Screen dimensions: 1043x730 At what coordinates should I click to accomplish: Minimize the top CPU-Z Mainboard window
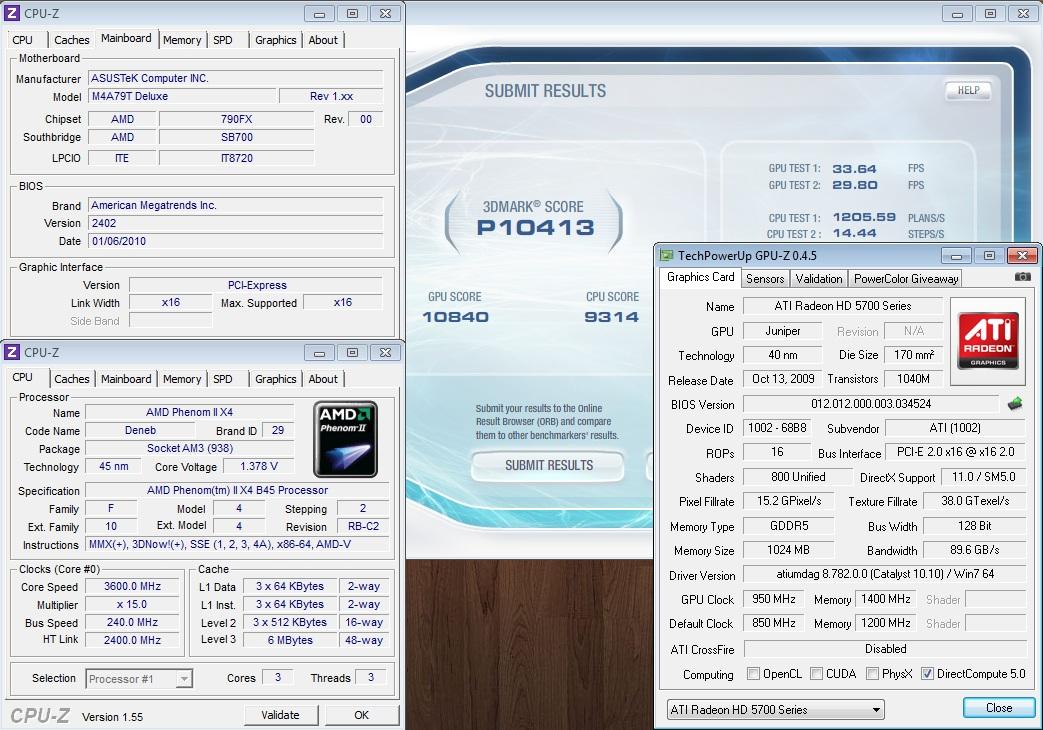pos(319,14)
